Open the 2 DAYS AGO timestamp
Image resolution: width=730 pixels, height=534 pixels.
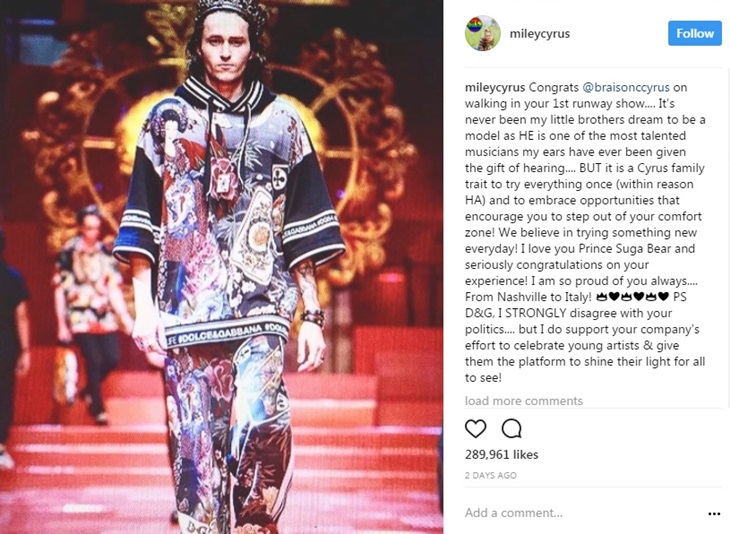pyautogui.click(x=490, y=475)
